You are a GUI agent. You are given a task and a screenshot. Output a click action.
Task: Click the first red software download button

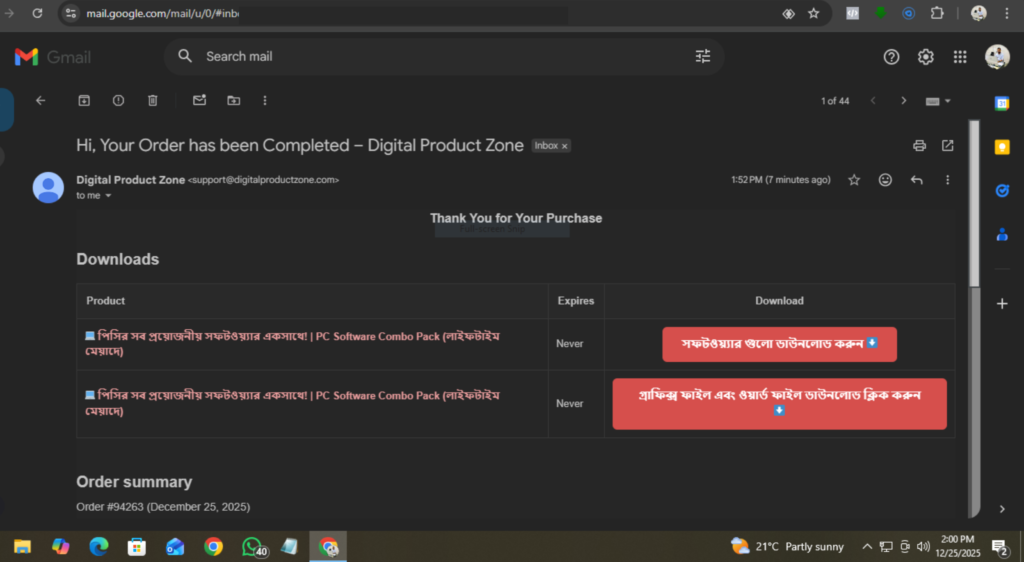[779, 344]
